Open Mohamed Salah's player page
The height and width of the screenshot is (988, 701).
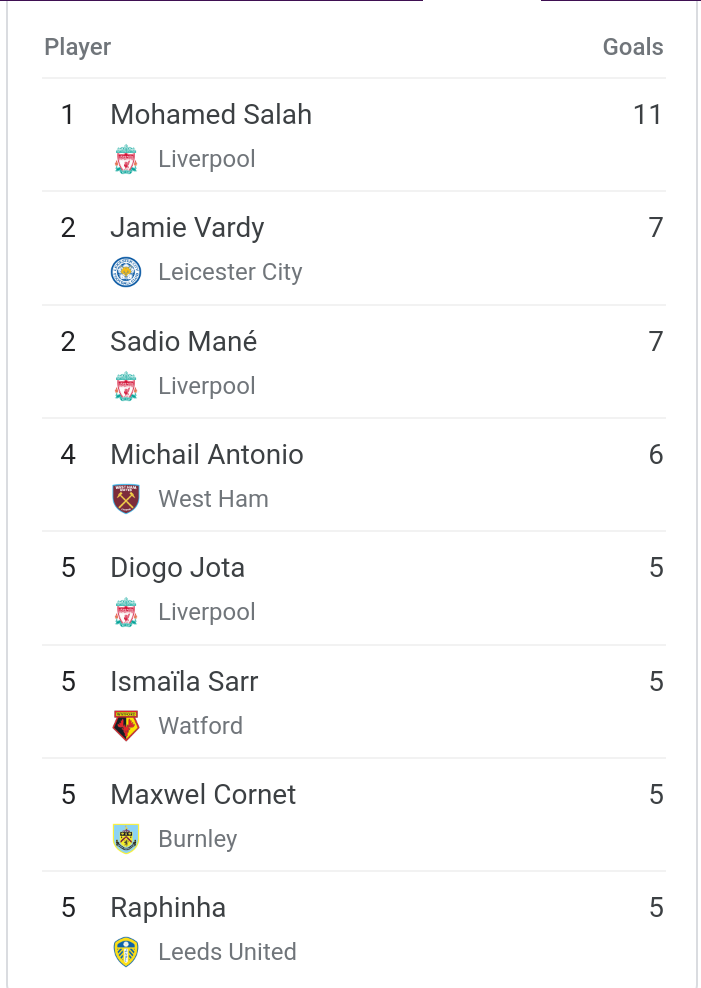tap(211, 115)
